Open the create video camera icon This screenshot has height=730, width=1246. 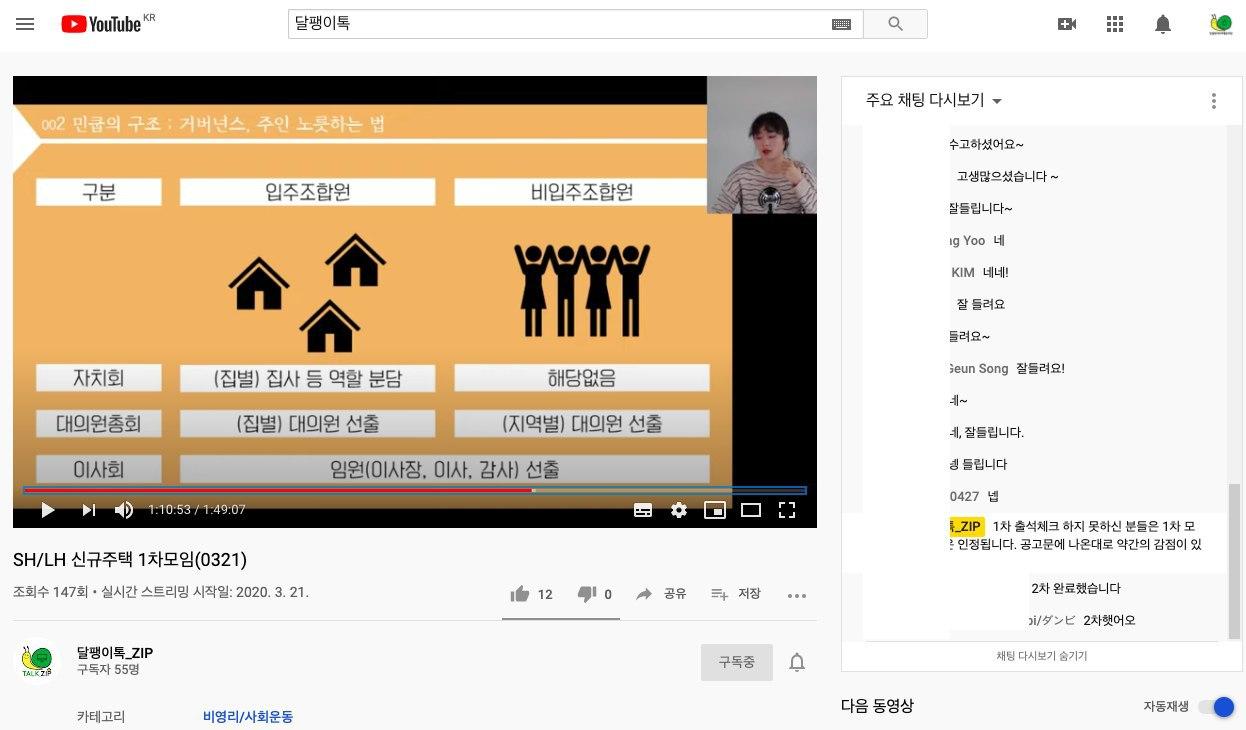1067,24
